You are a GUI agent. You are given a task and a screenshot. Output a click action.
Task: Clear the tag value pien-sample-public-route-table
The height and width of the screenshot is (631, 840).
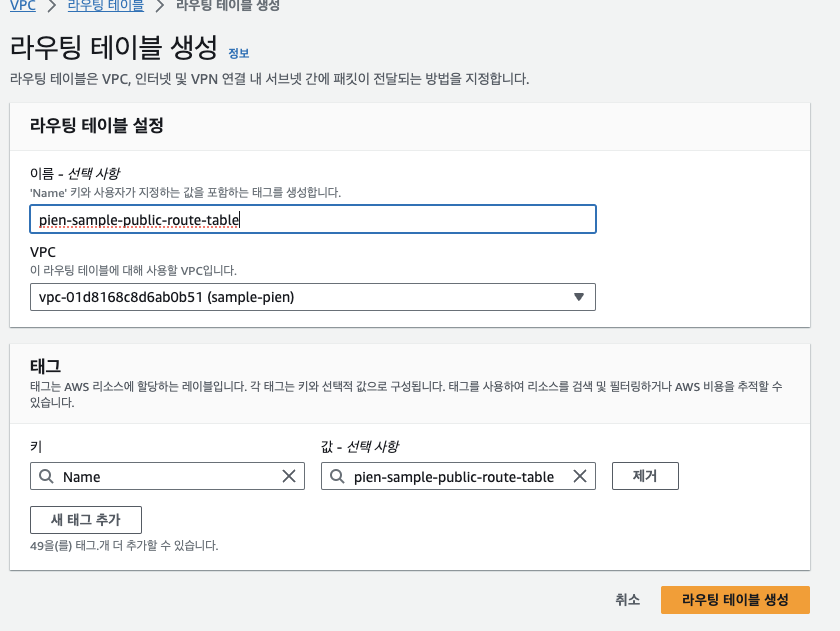pos(580,476)
